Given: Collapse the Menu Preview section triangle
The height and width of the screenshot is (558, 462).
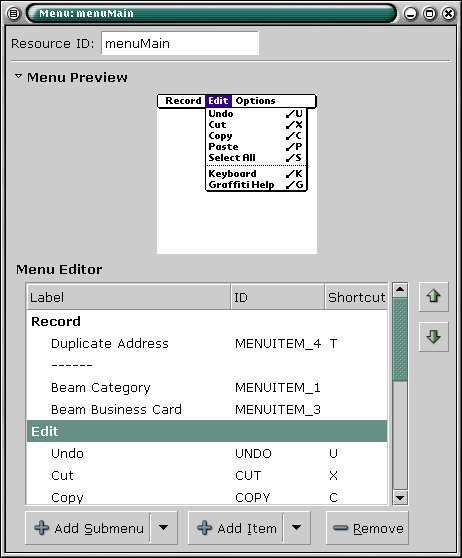Looking at the screenshot, I should [19, 76].
